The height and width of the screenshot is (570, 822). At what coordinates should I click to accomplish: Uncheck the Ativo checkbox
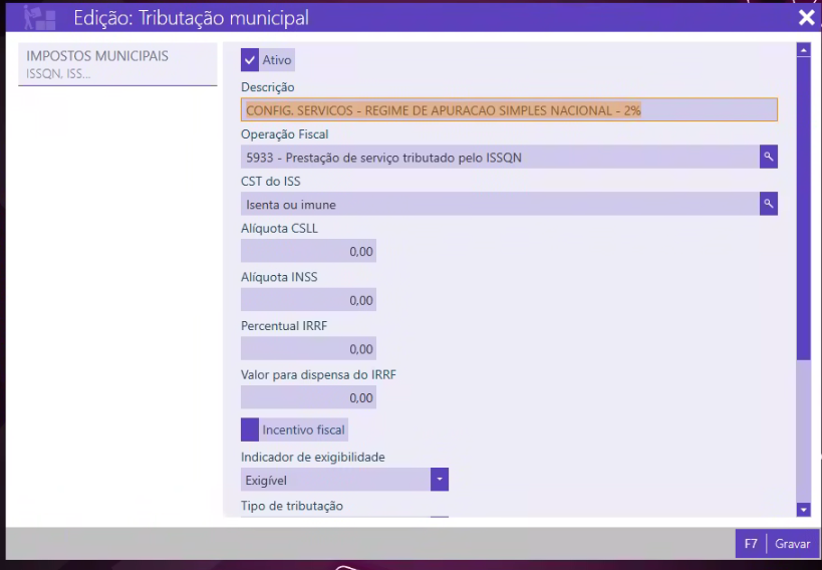250,60
